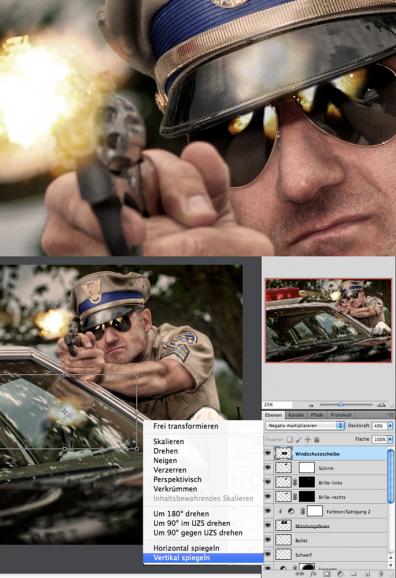Image resolution: width=396 pixels, height=578 pixels.
Task: Open the Protokoll tab
Action: pyautogui.click(x=341, y=415)
